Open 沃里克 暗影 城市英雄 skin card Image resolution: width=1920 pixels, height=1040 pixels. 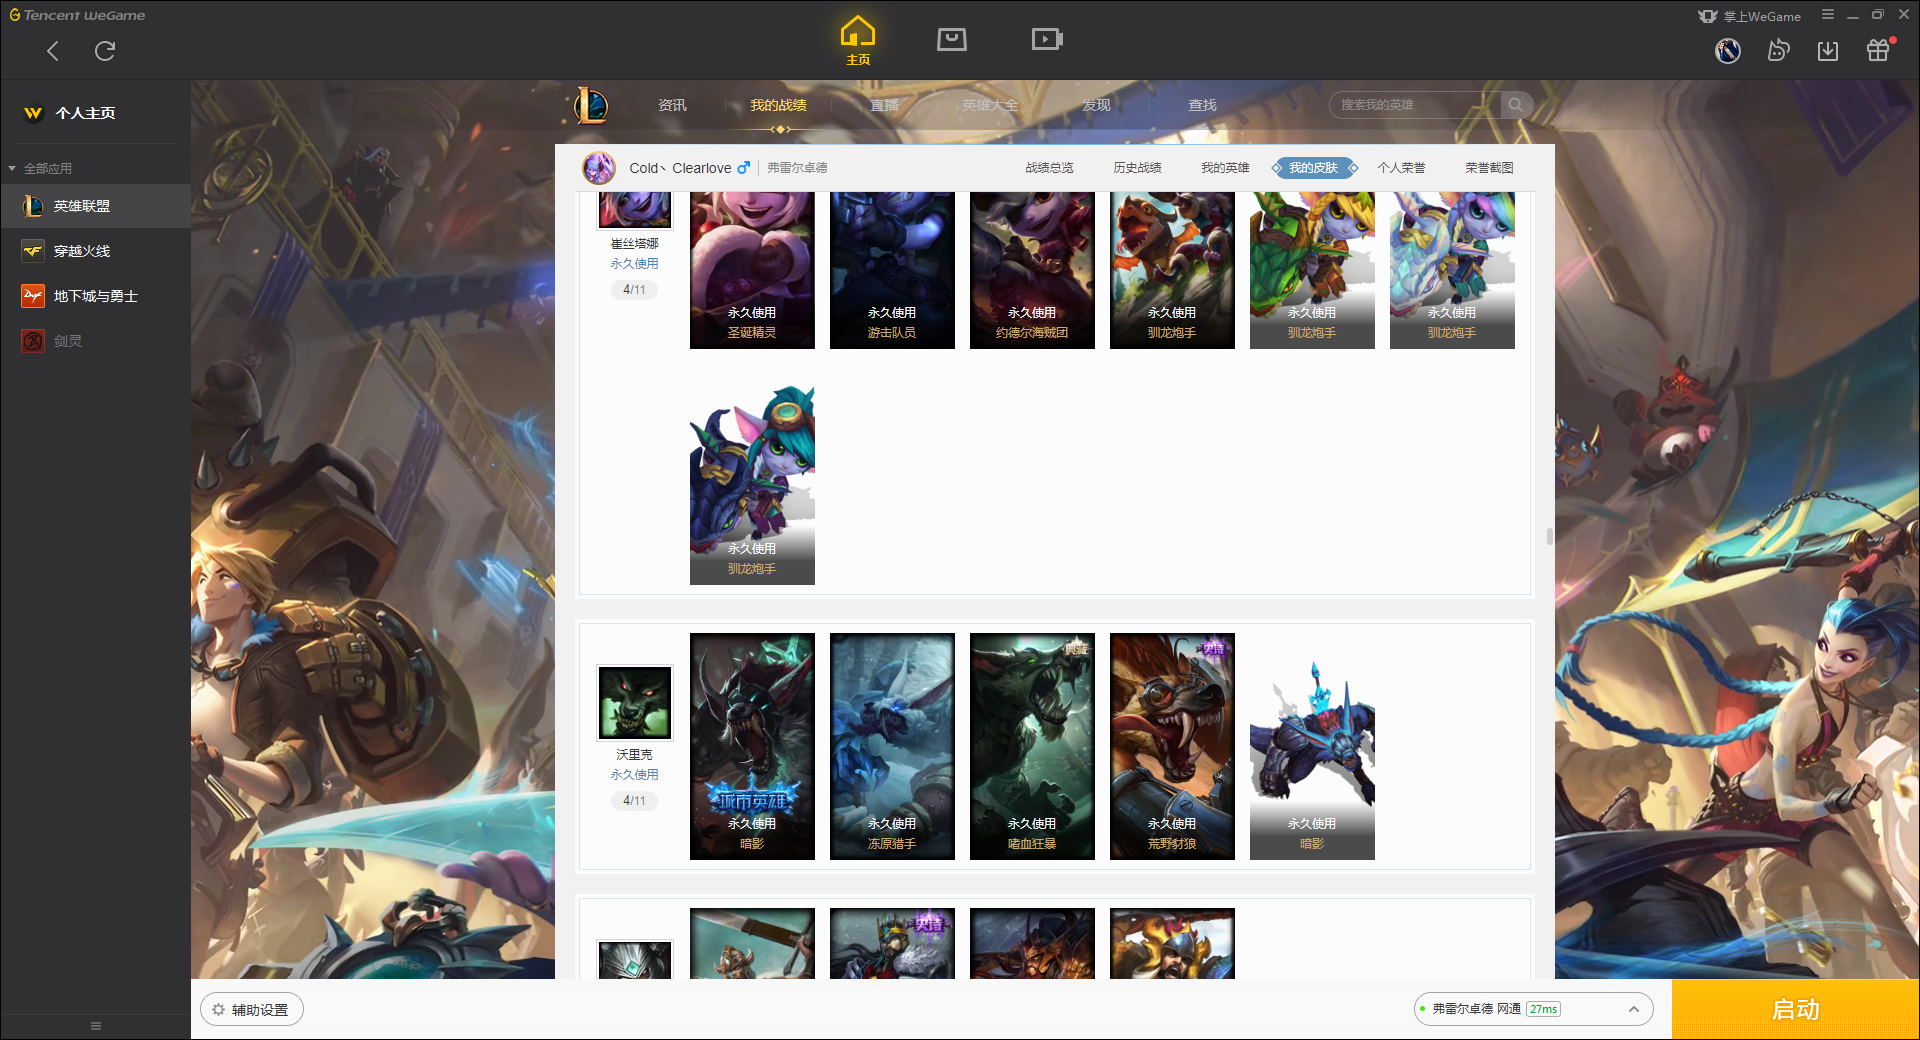point(752,746)
